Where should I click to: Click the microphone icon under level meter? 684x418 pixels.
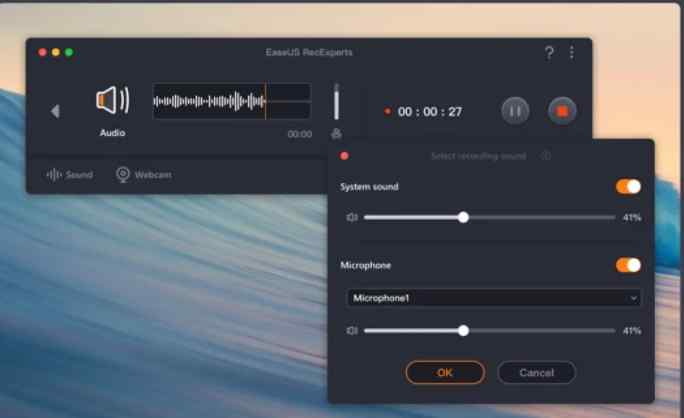tap(336, 134)
